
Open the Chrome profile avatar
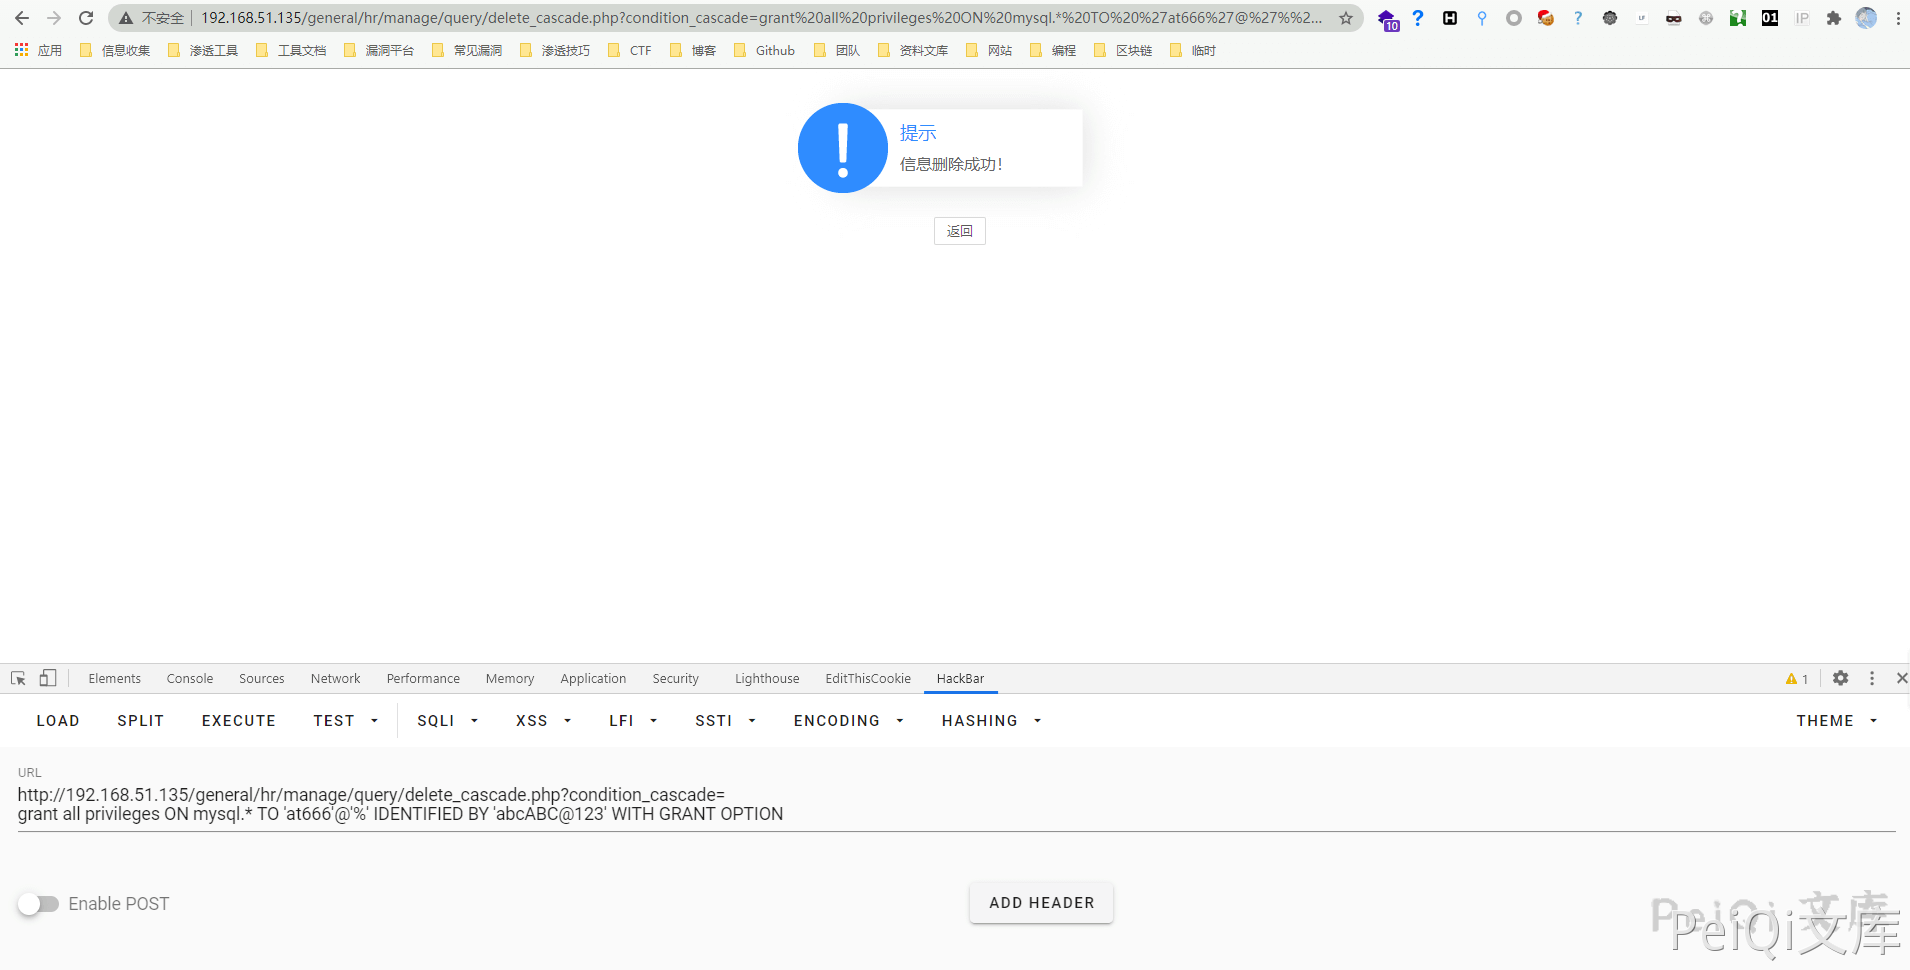1866,18
